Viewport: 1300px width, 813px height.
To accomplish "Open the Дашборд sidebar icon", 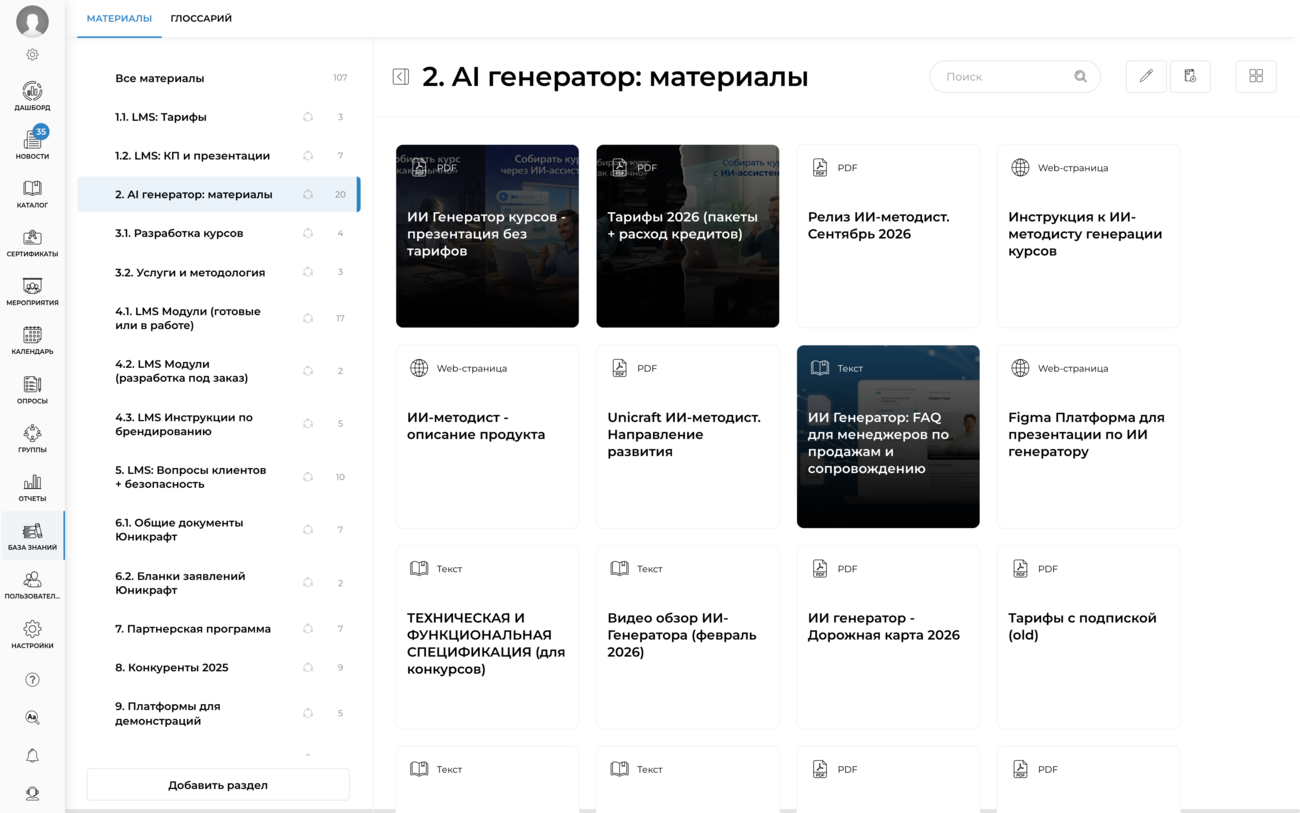I will [32, 96].
